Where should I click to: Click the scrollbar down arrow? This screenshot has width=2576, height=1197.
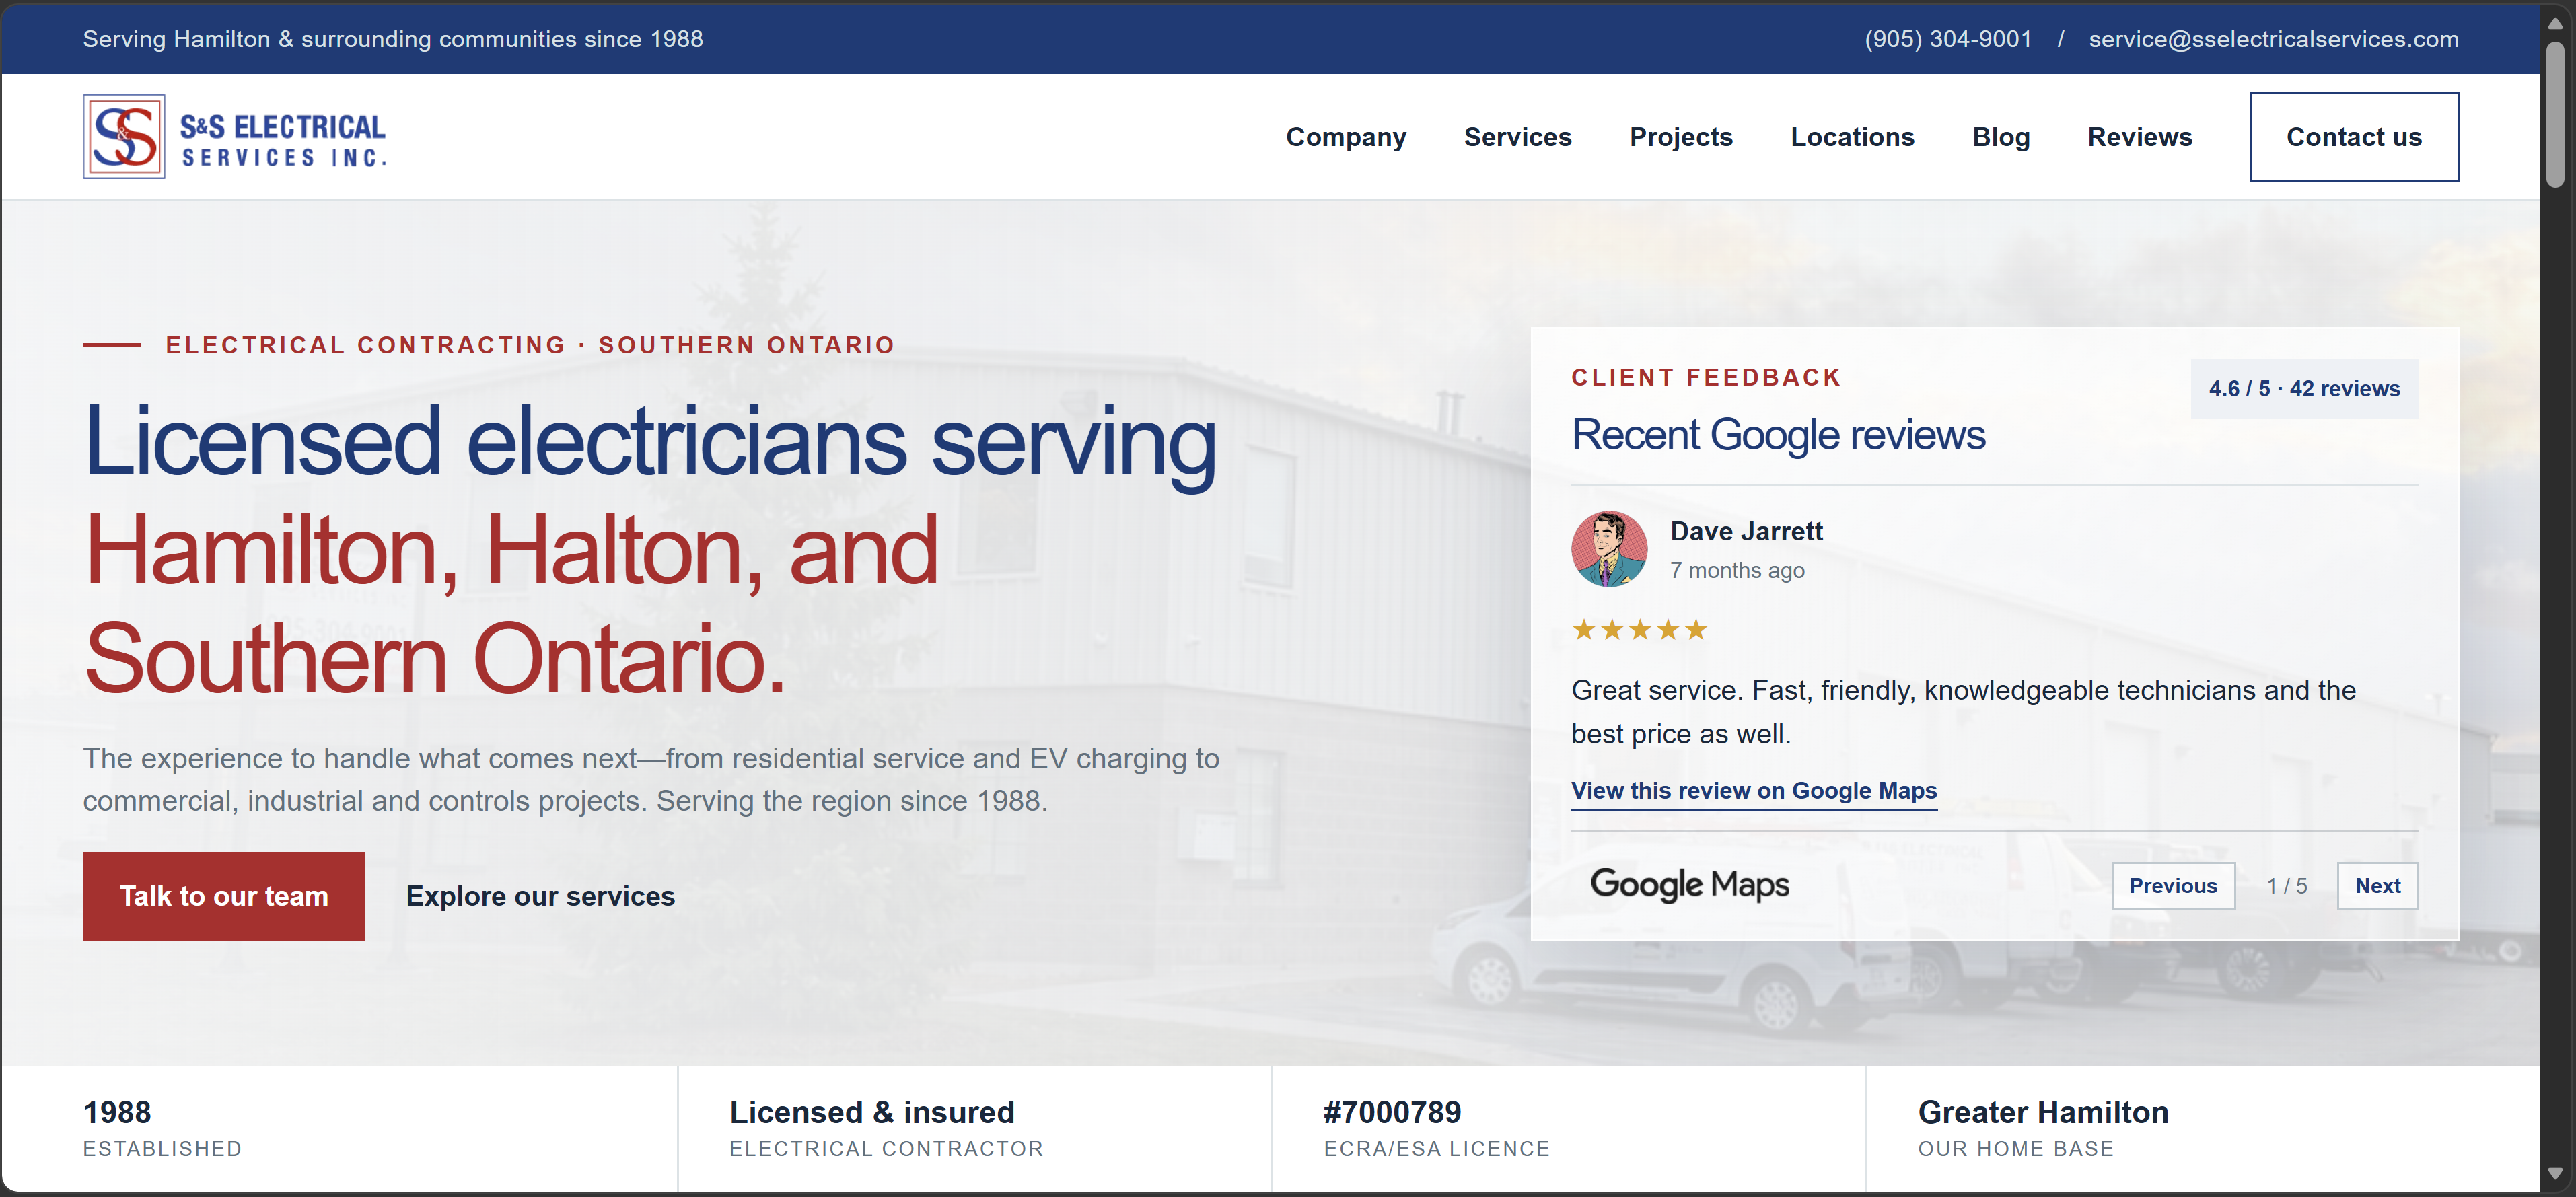(2555, 1173)
